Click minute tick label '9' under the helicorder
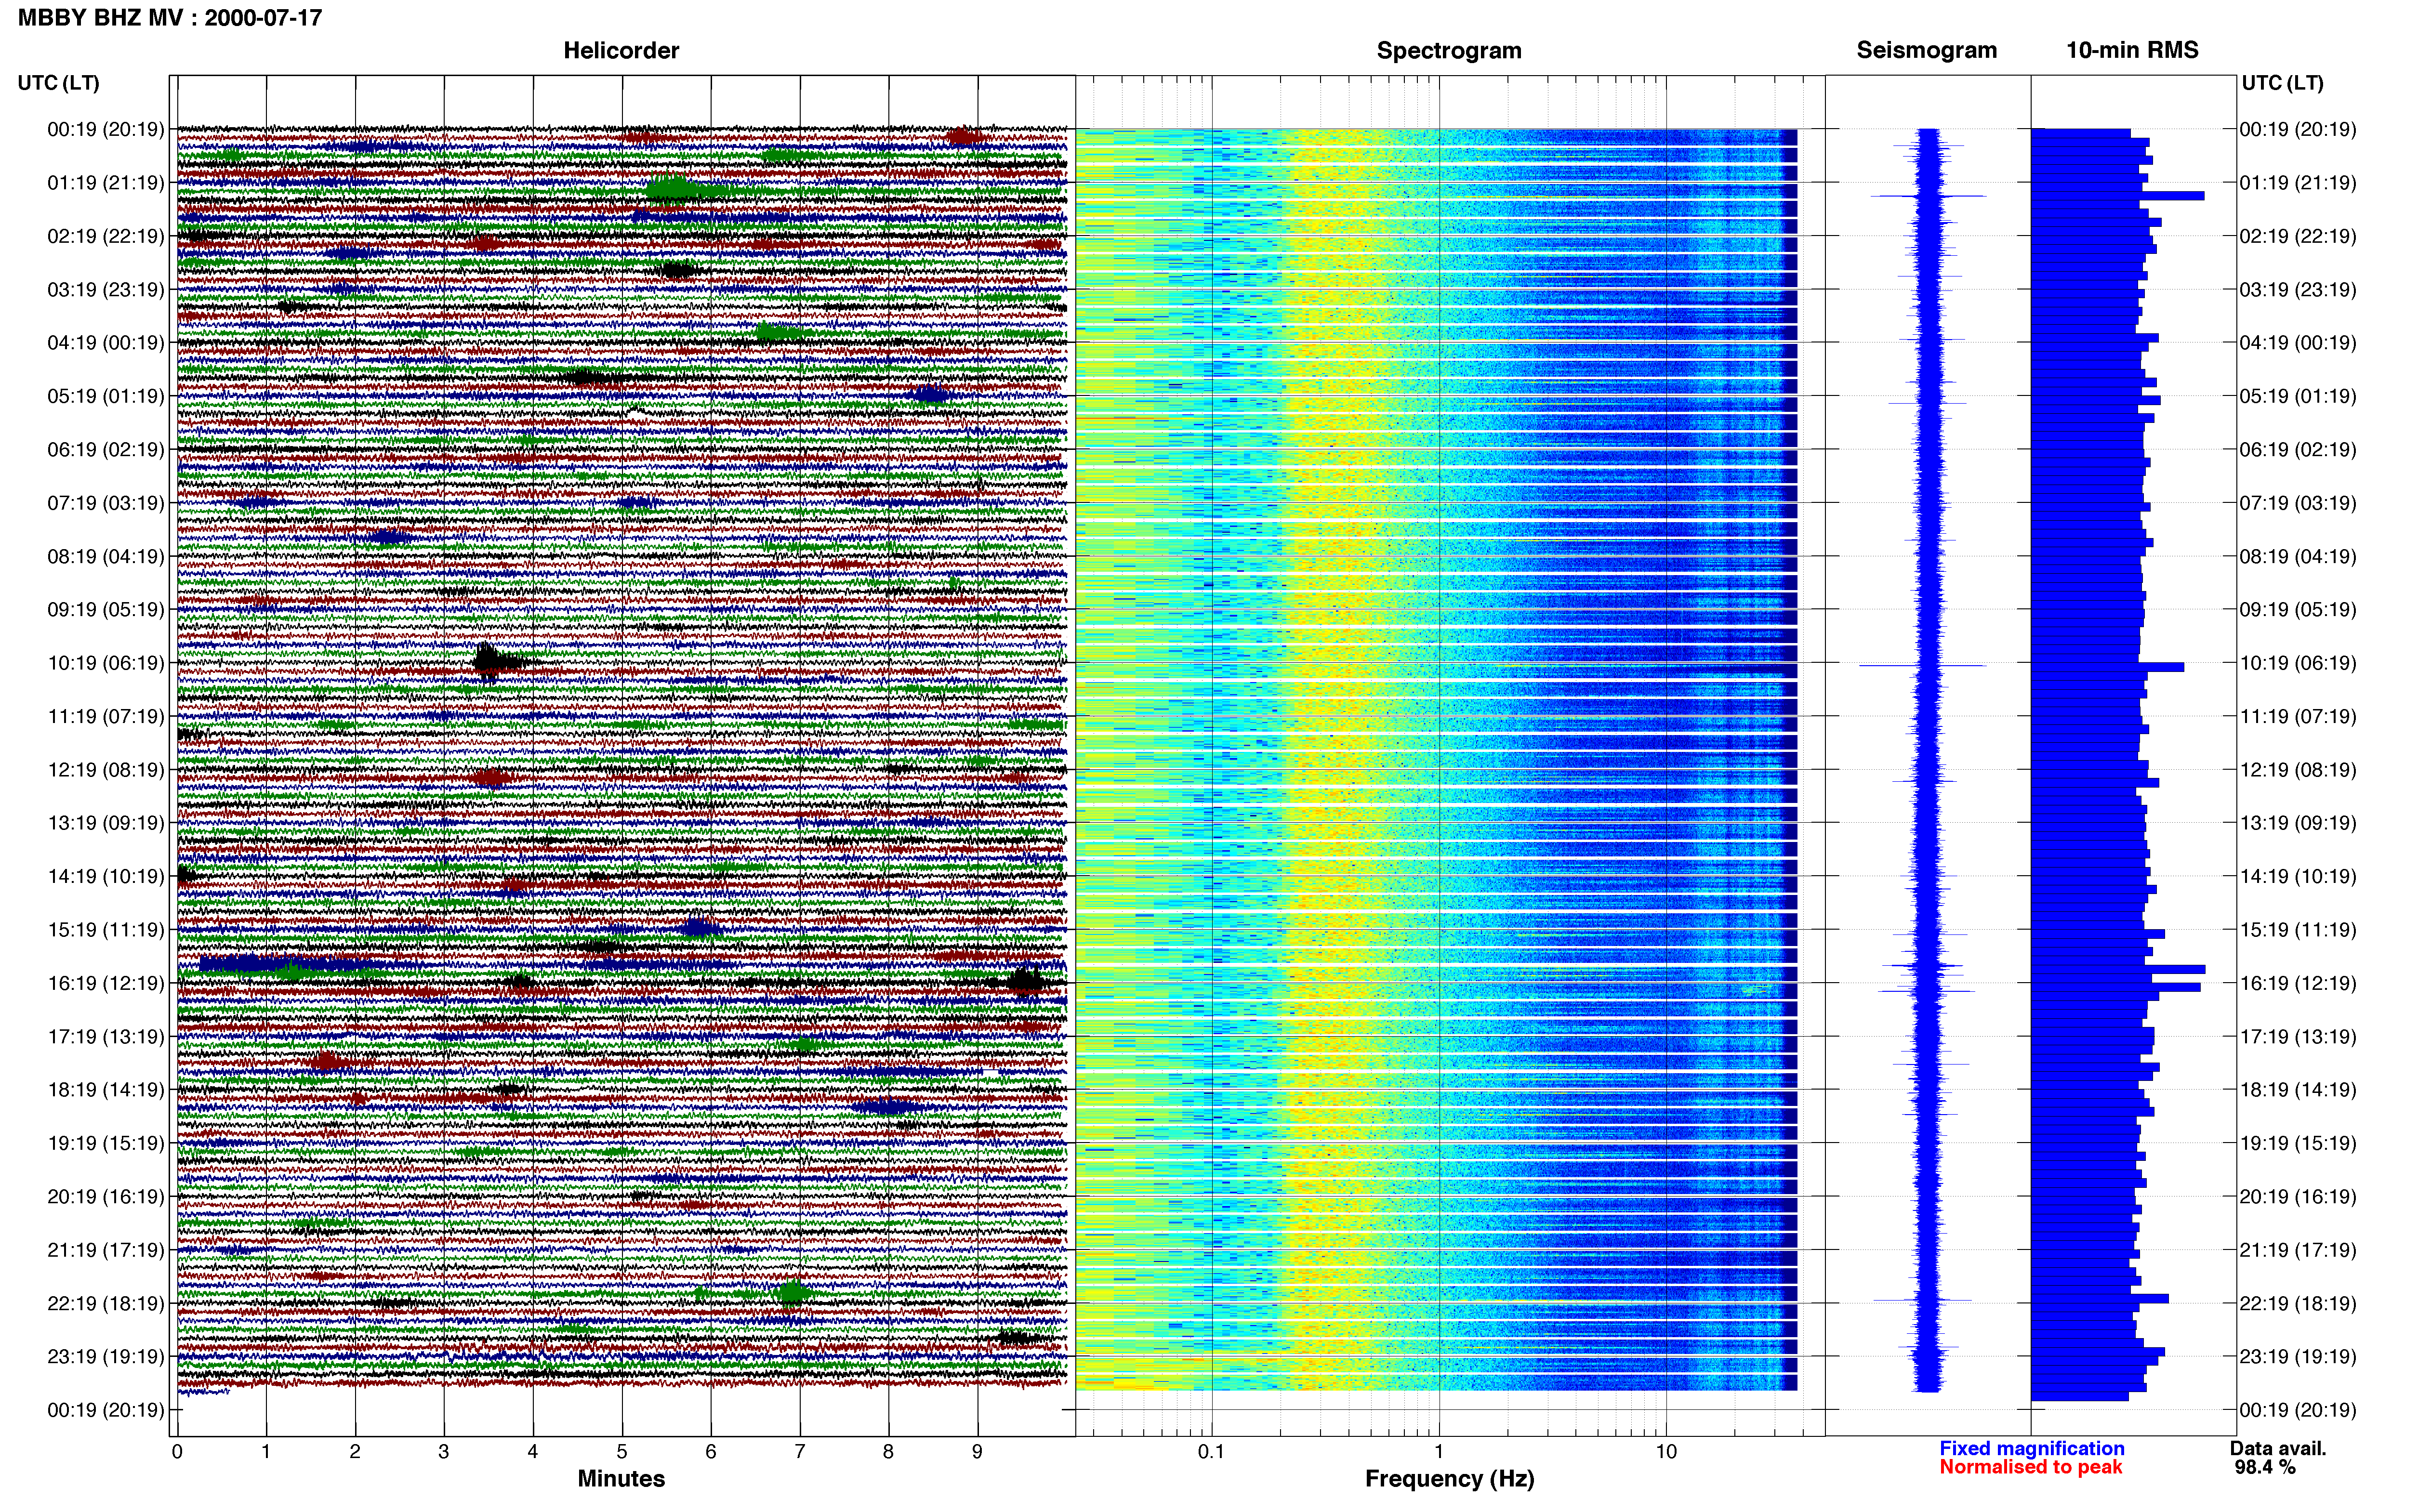The width and height of the screenshot is (2418, 1512). point(977,1451)
